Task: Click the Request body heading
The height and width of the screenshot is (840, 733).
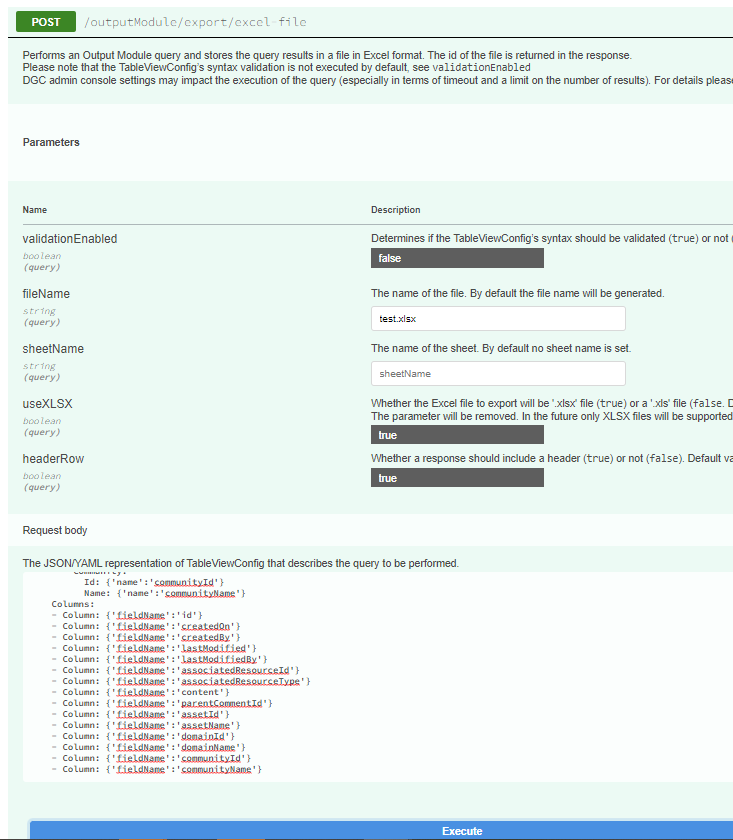Action: (55, 530)
